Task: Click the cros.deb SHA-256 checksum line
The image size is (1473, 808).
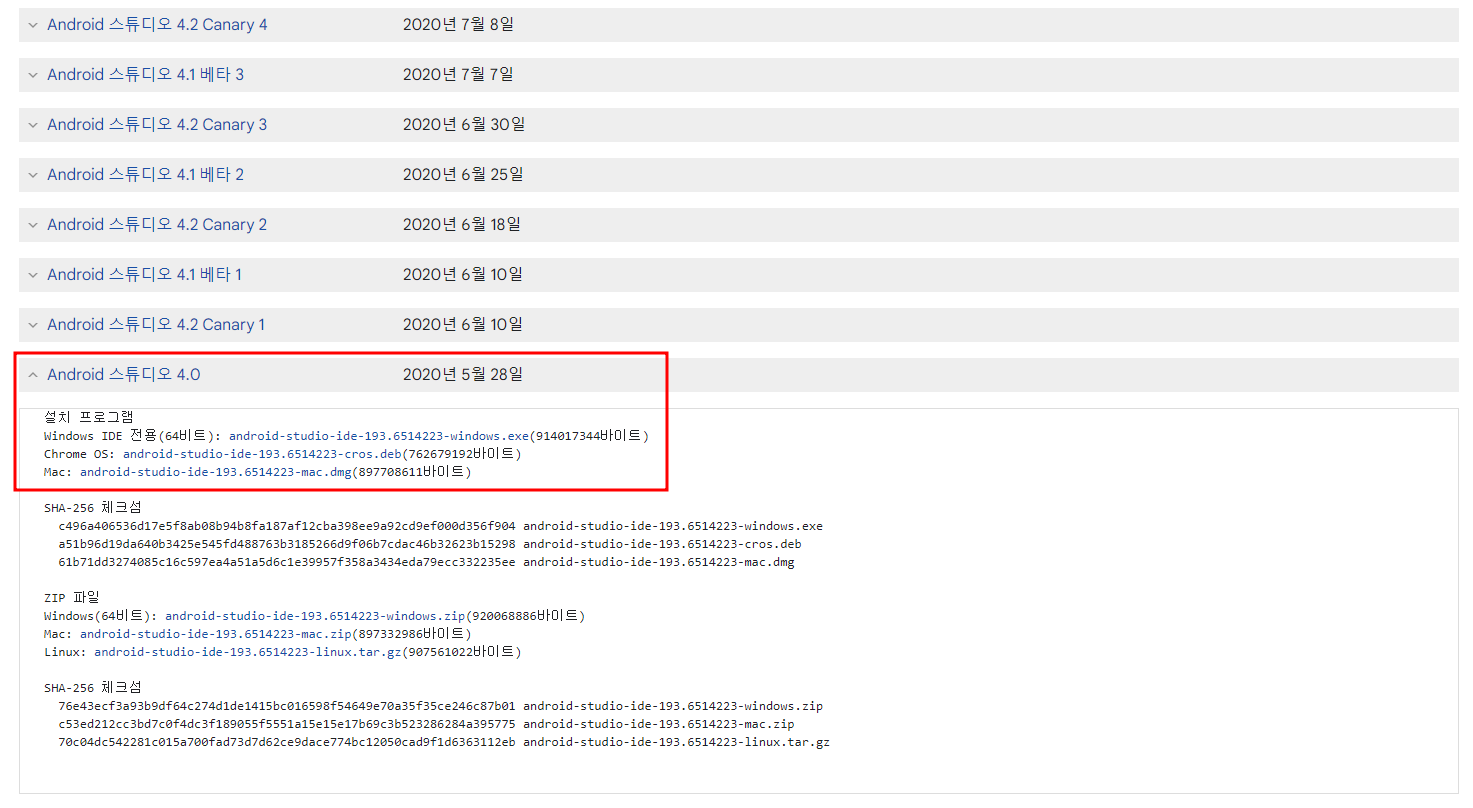Action: click(429, 544)
